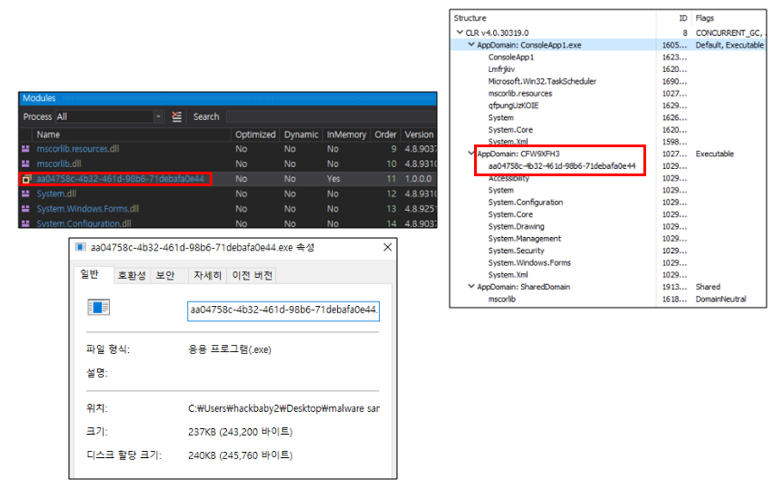Open the 자세히 tab
Viewport: 773px width, 484px height.
click(x=208, y=276)
